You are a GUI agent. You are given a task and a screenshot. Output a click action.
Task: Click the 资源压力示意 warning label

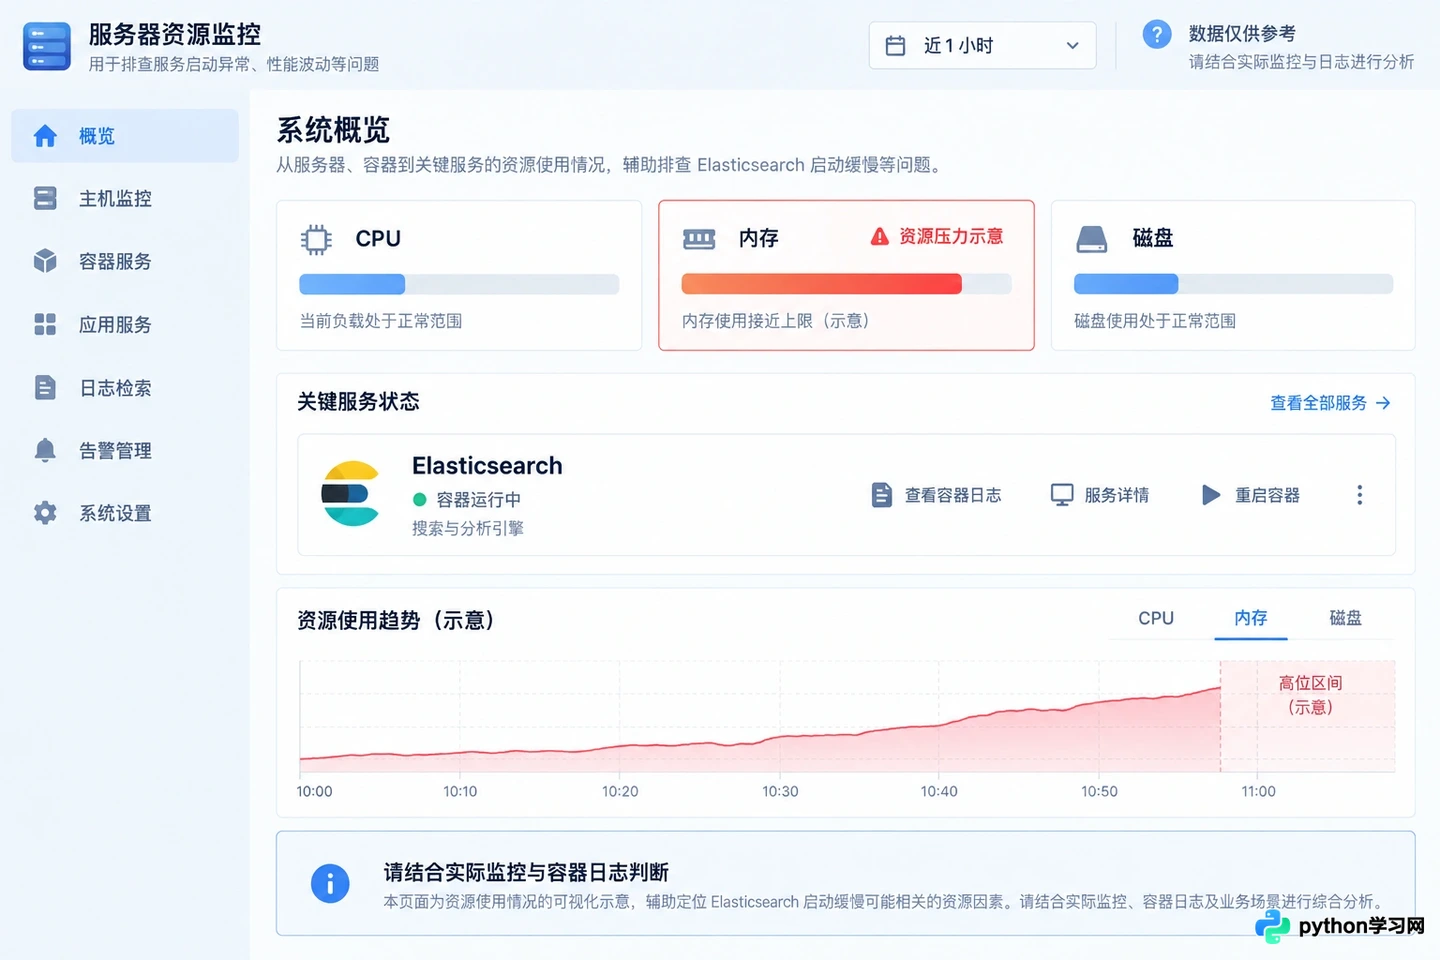coord(951,236)
